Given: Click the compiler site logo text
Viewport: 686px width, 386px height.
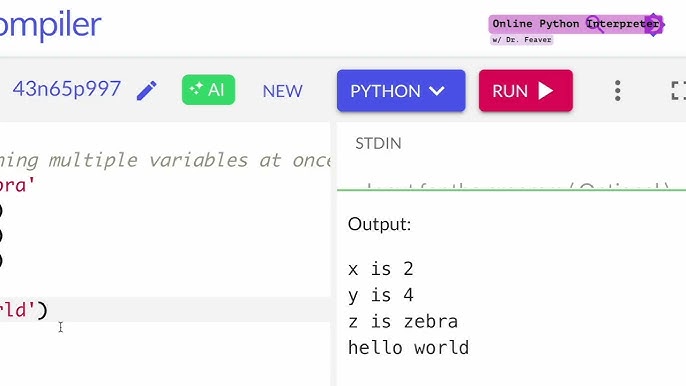Looking at the screenshot, I should click(51, 25).
